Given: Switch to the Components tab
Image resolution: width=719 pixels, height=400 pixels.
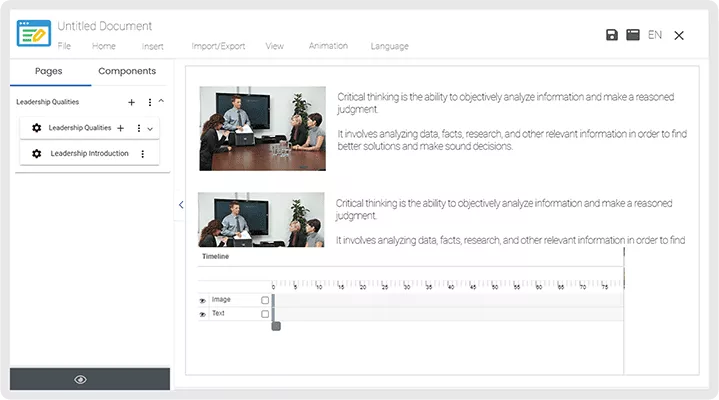Looking at the screenshot, I should click(127, 71).
